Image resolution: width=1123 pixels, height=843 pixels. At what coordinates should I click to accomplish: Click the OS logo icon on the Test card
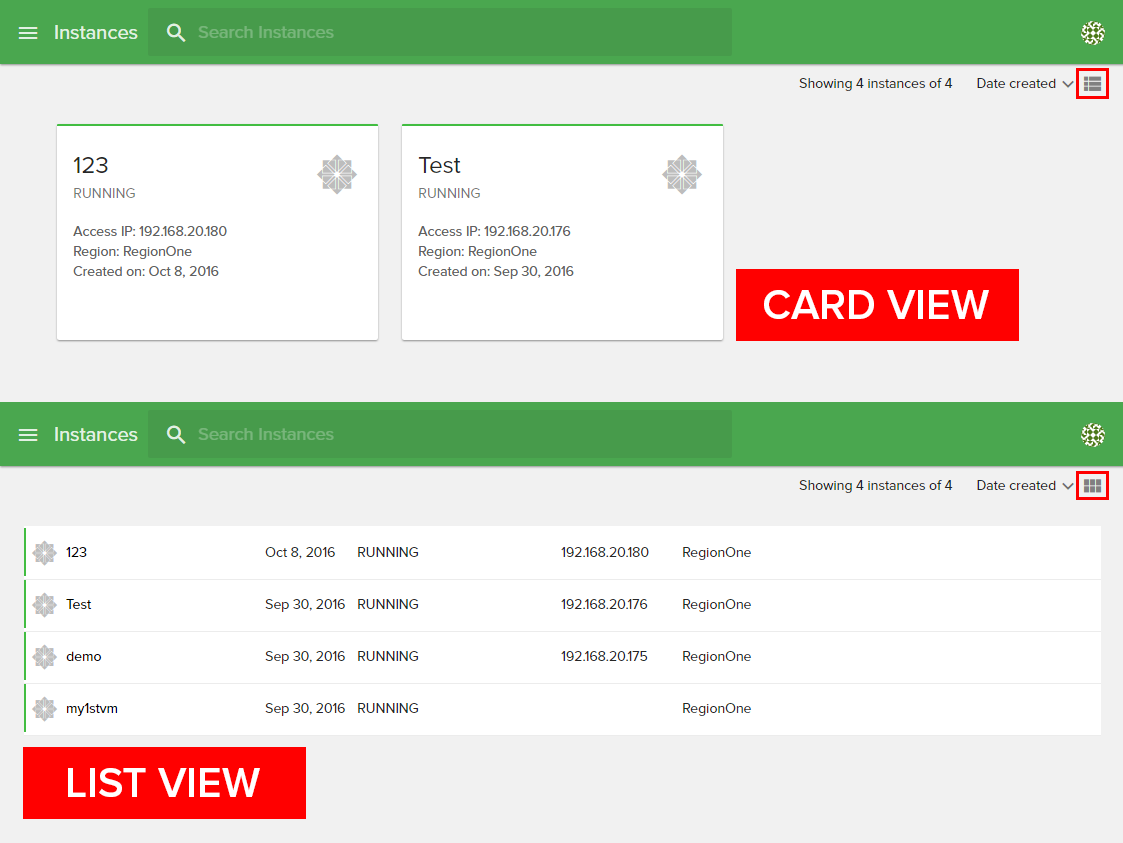pos(682,175)
